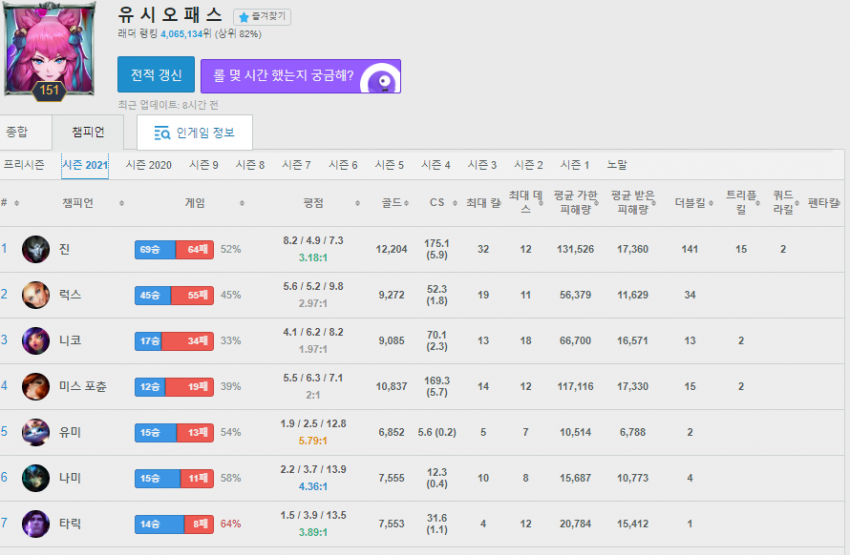Click the 5.79:1 KDA ratio in 유미 row

click(x=313, y=441)
